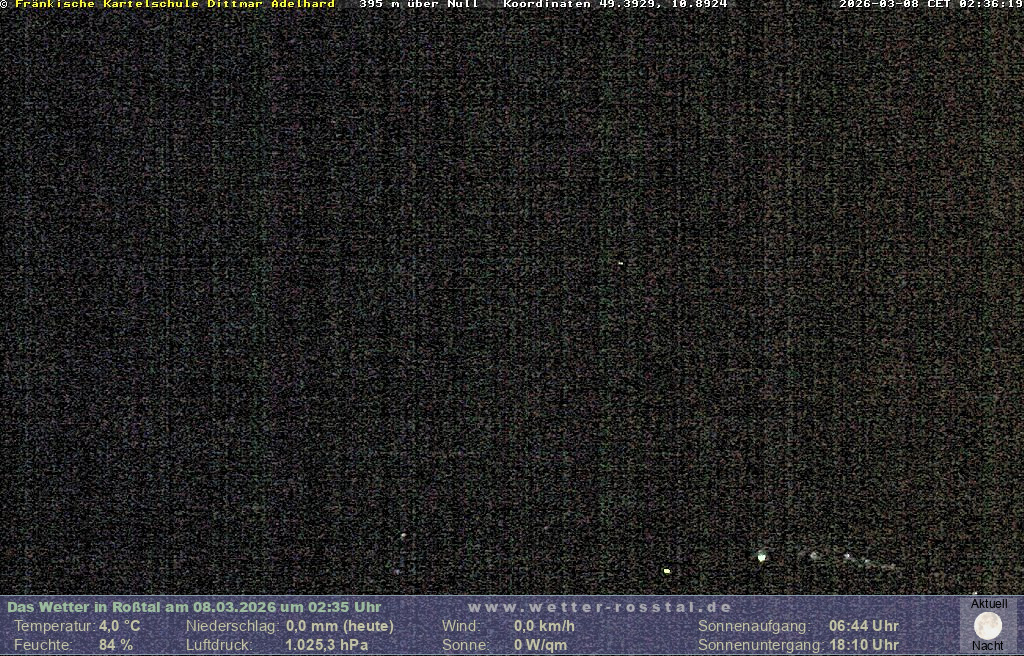Image resolution: width=1024 pixels, height=656 pixels.
Task: Click the timestamp '2026-03-08 CET 02:36:19'
Action: (930, 5)
